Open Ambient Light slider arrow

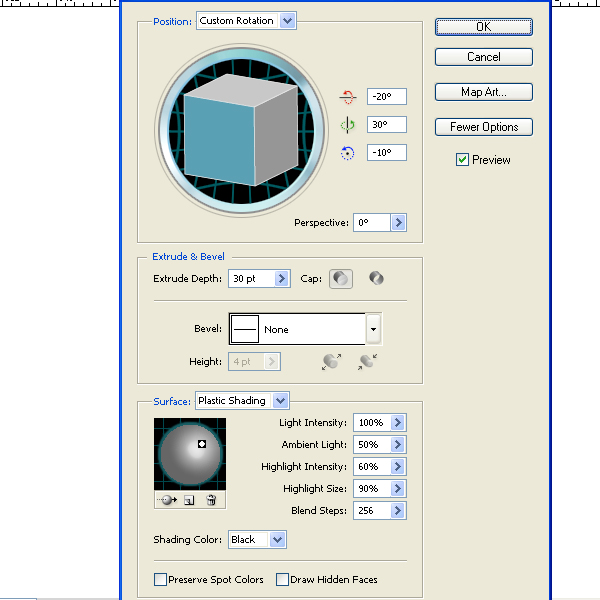398,444
